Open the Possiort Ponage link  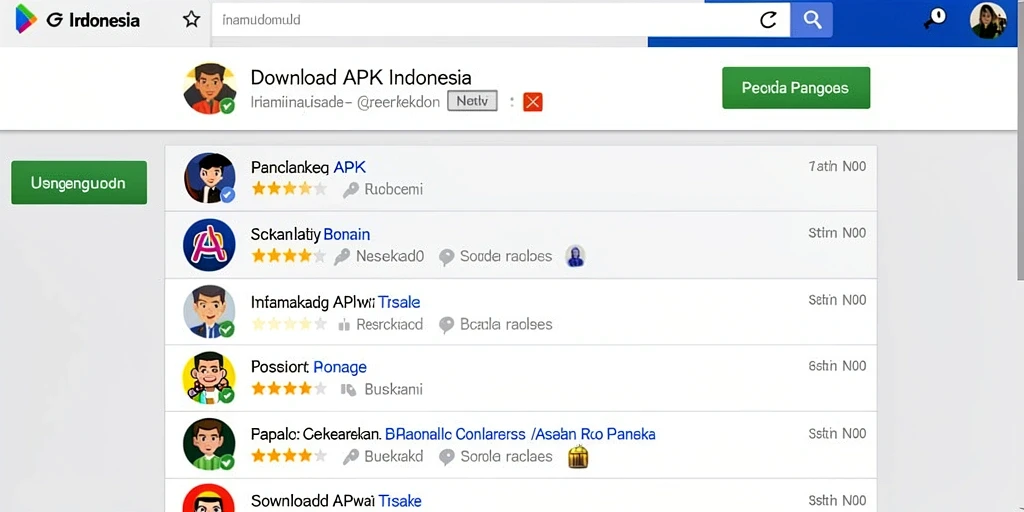point(309,367)
